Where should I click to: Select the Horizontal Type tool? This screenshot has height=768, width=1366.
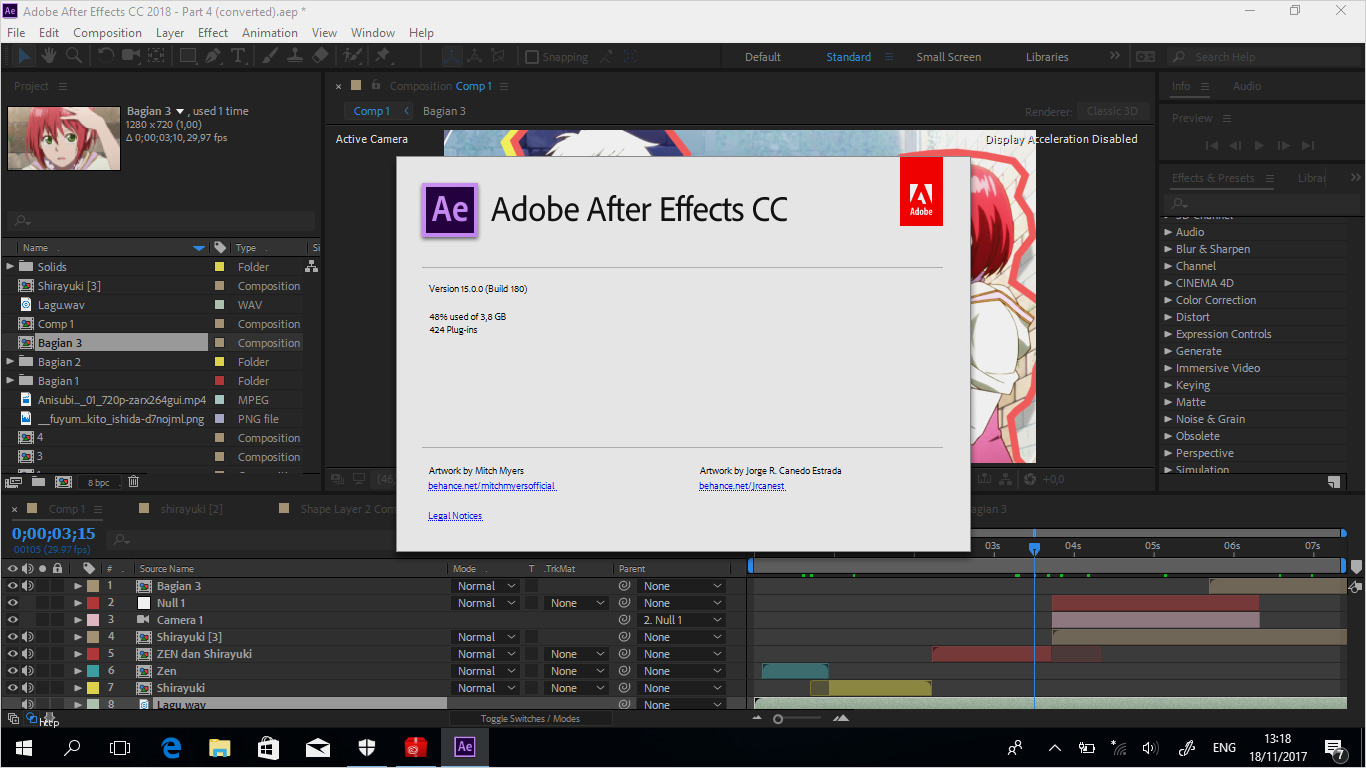(237, 57)
